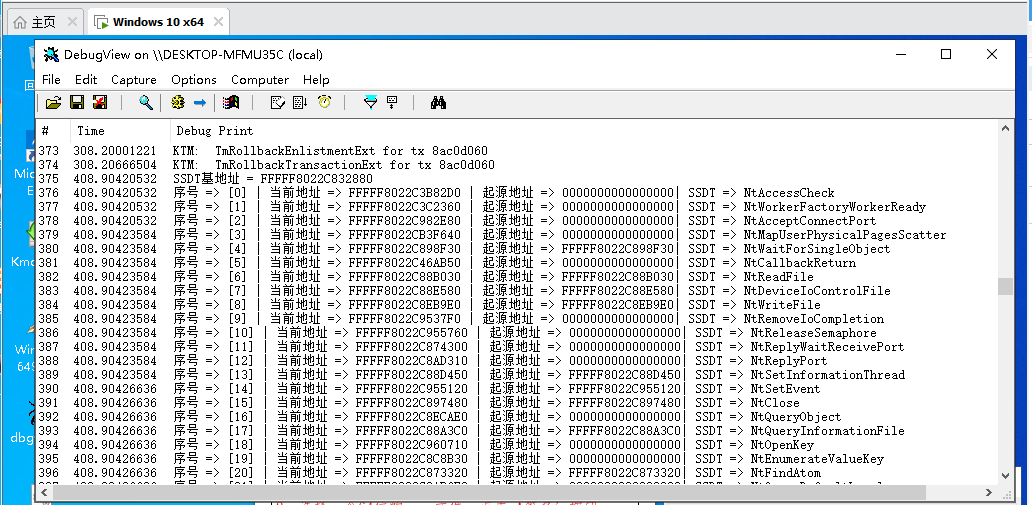Open Find with the binoculars icon
Screen dimensions: 1032x505
pyautogui.click(x=438, y=102)
